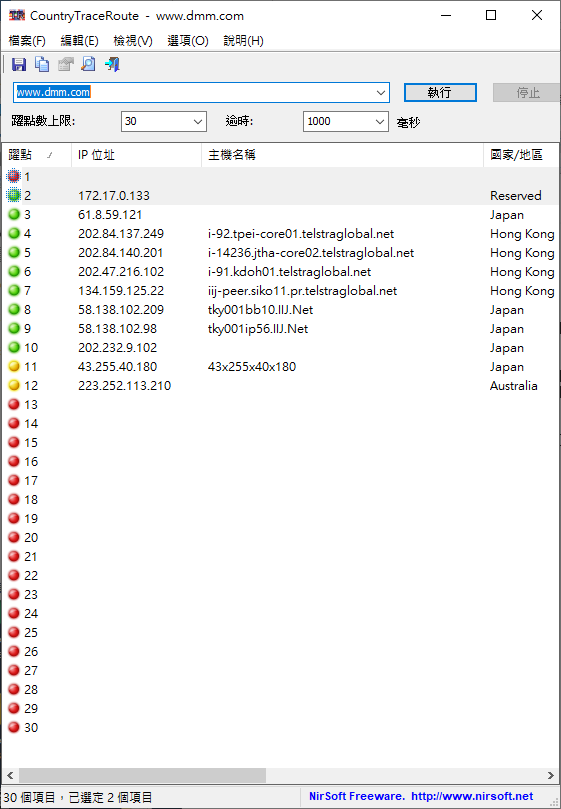The width and height of the screenshot is (561, 809).
Task: Sort by the 躍點 column header
Action: (36, 155)
